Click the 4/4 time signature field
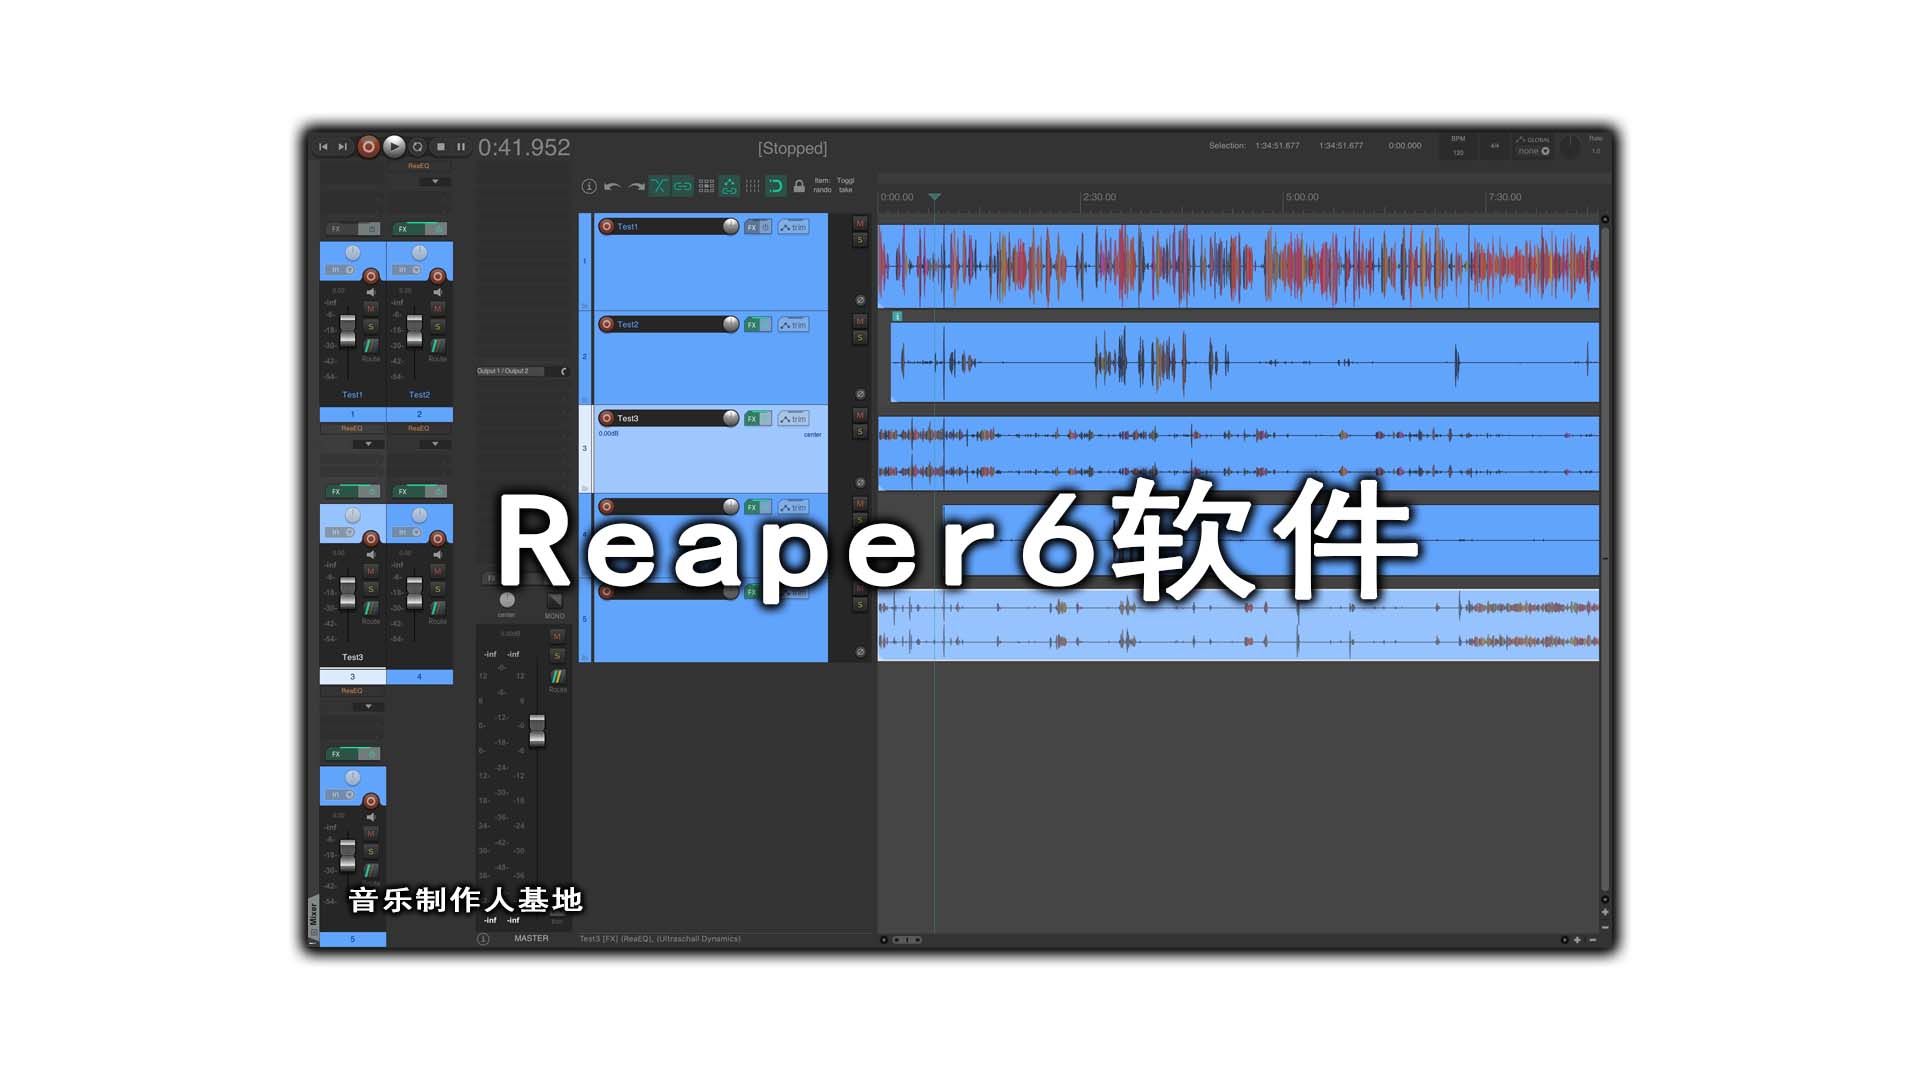Viewport: 1920px width, 1080px height. (x=1495, y=146)
